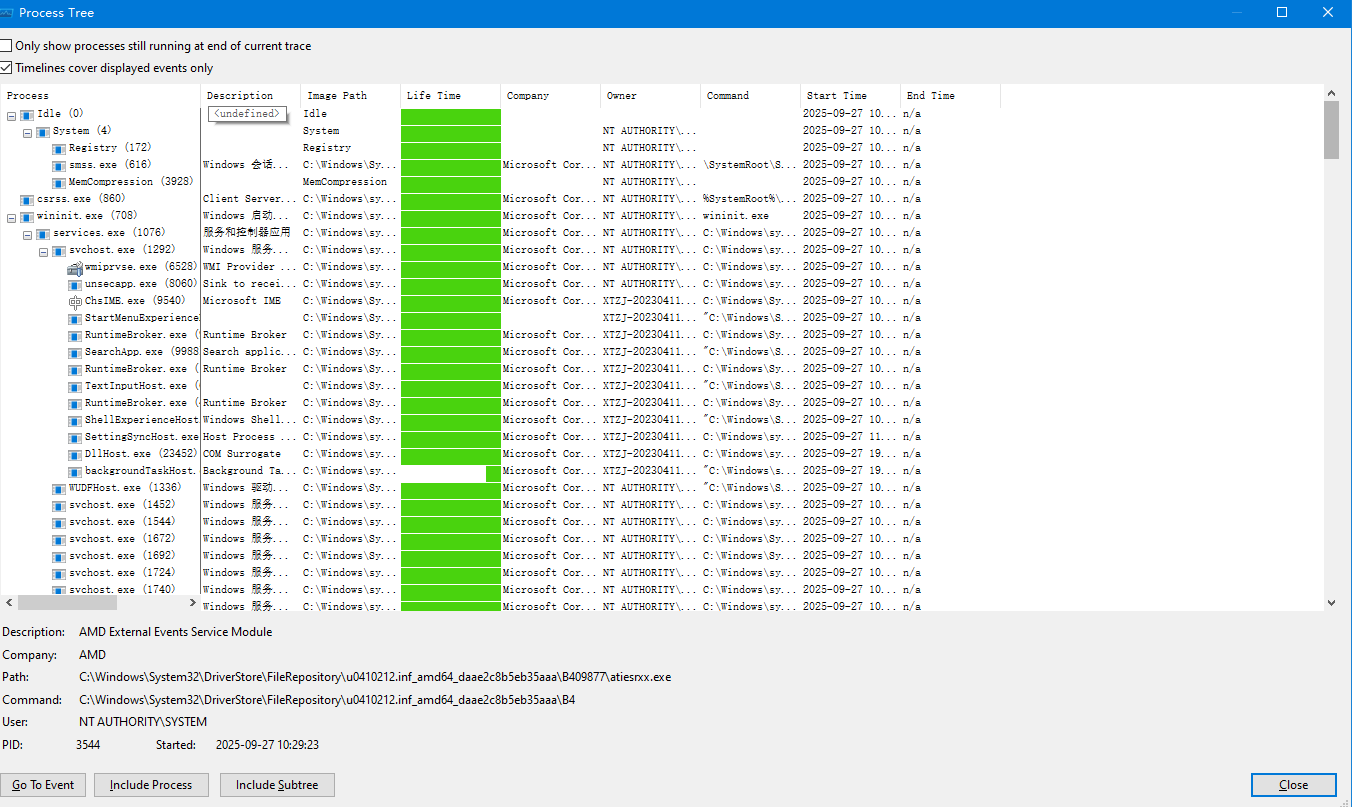
Task: Enable only show processes still running
Action: tap(7, 46)
